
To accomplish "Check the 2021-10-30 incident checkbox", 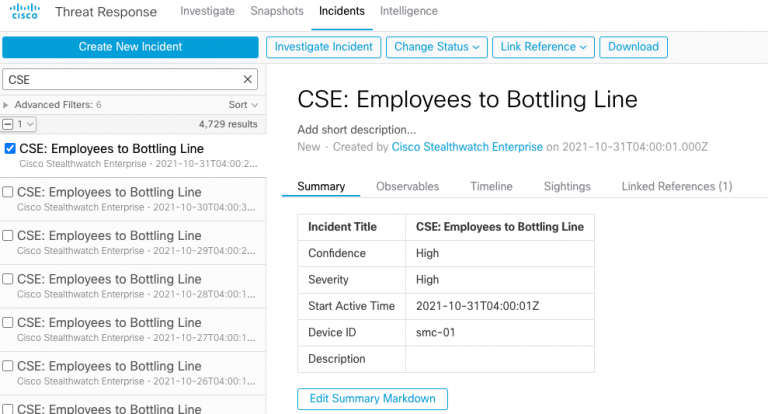I will [8, 192].
